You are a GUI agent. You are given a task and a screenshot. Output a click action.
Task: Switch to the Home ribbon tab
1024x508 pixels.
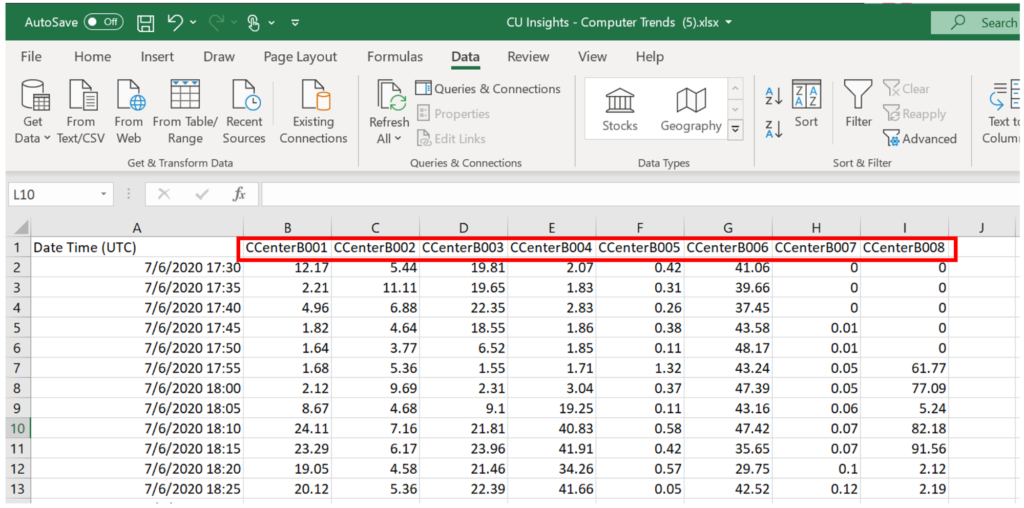click(92, 57)
